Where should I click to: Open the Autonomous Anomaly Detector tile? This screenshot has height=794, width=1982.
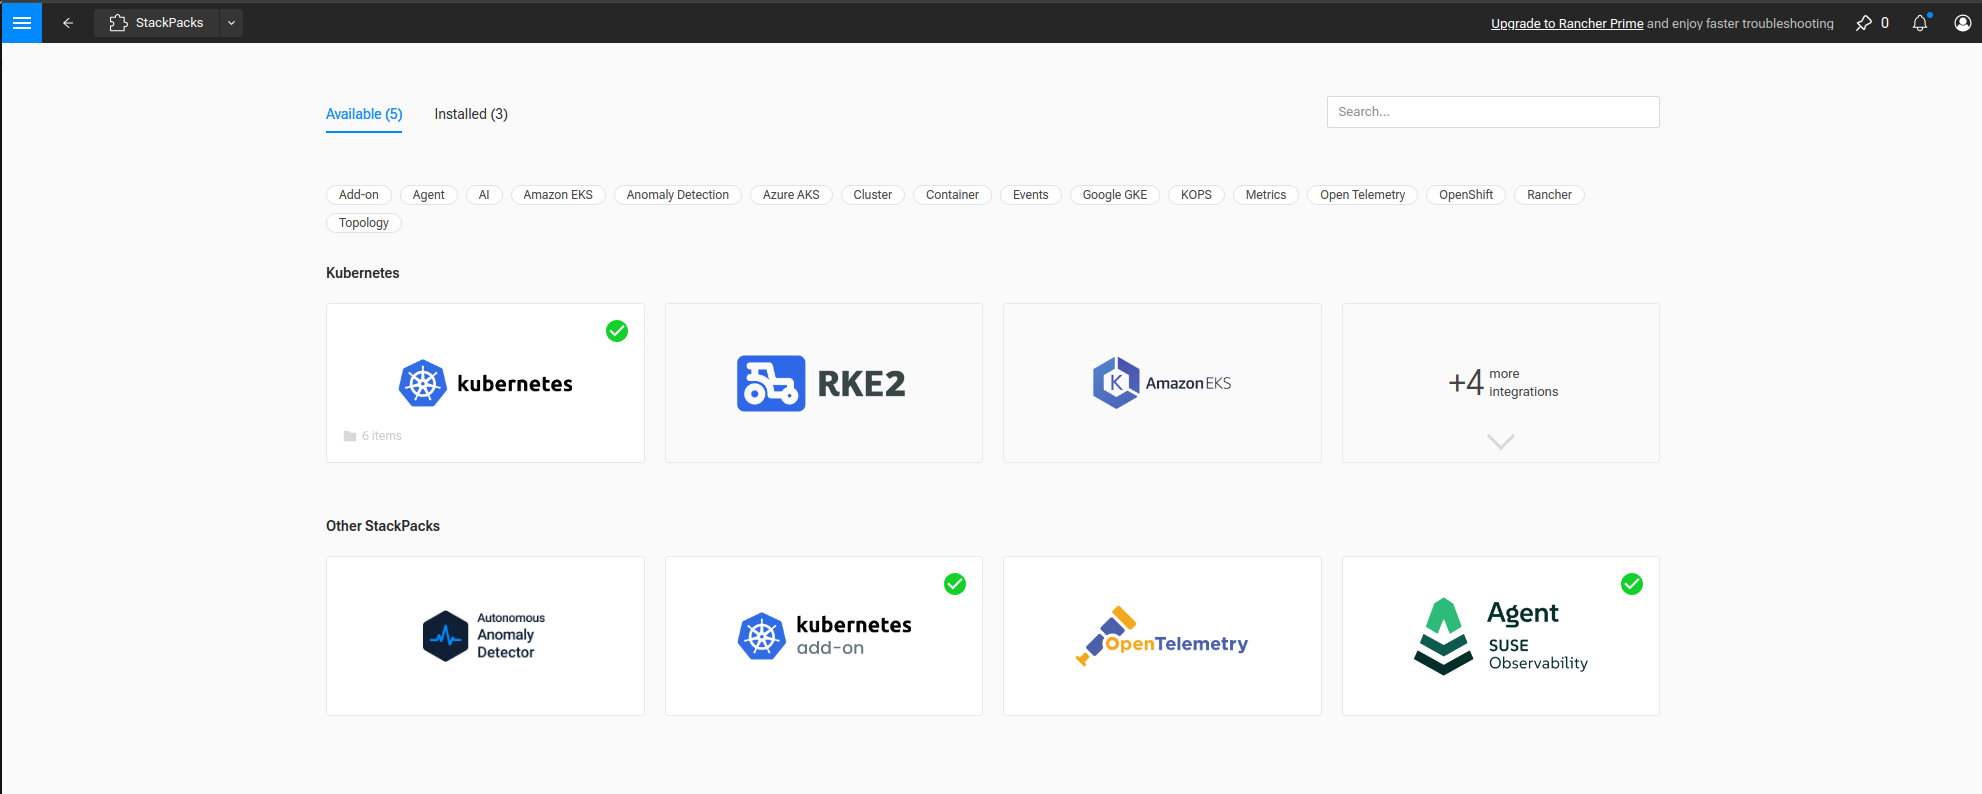coord(485,636)
